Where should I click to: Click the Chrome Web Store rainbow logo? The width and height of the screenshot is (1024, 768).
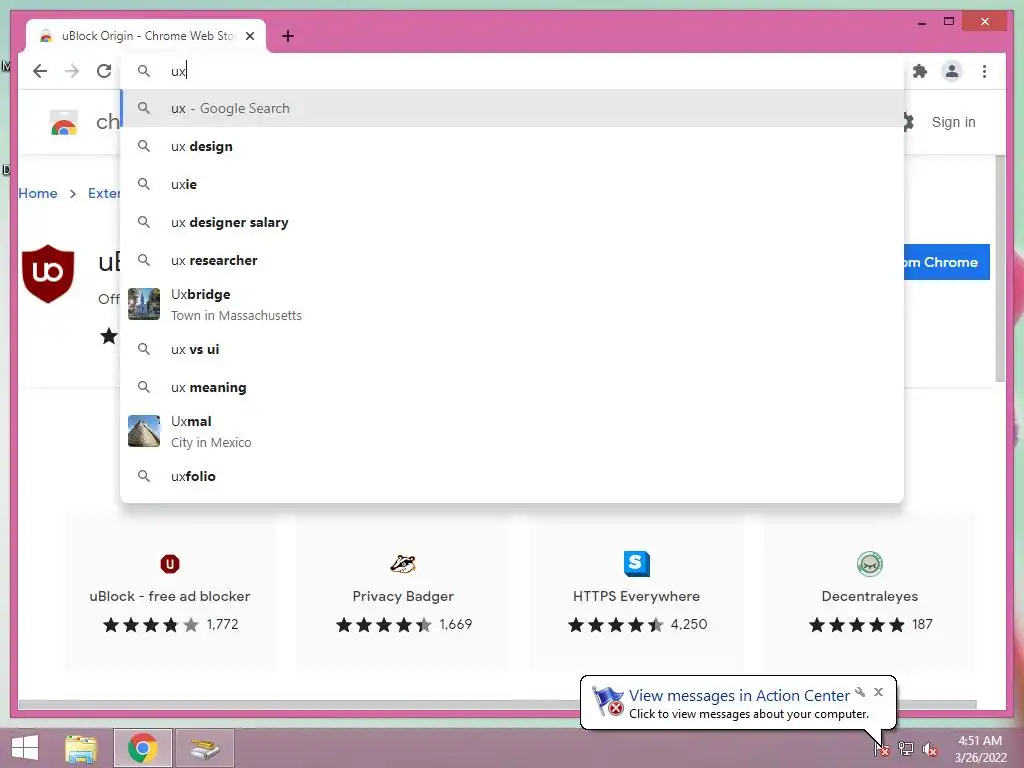click(x=64, y=122)
